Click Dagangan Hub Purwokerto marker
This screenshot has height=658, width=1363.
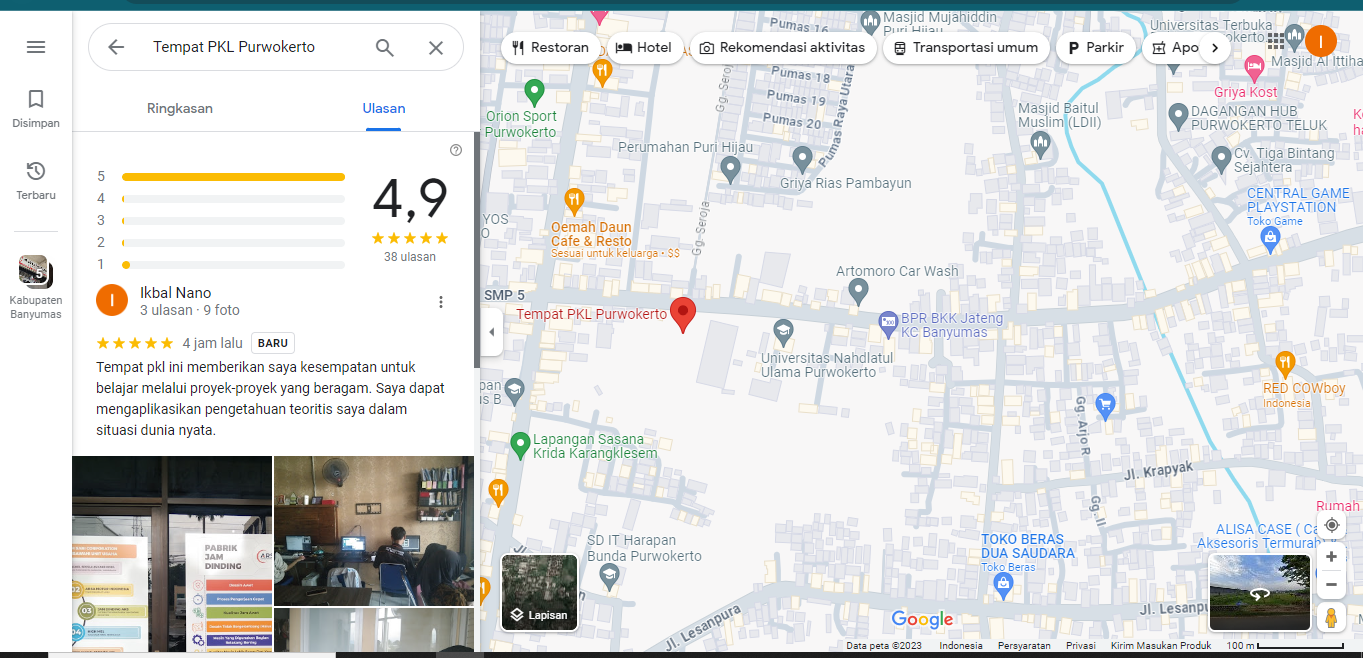(1179, 117)
